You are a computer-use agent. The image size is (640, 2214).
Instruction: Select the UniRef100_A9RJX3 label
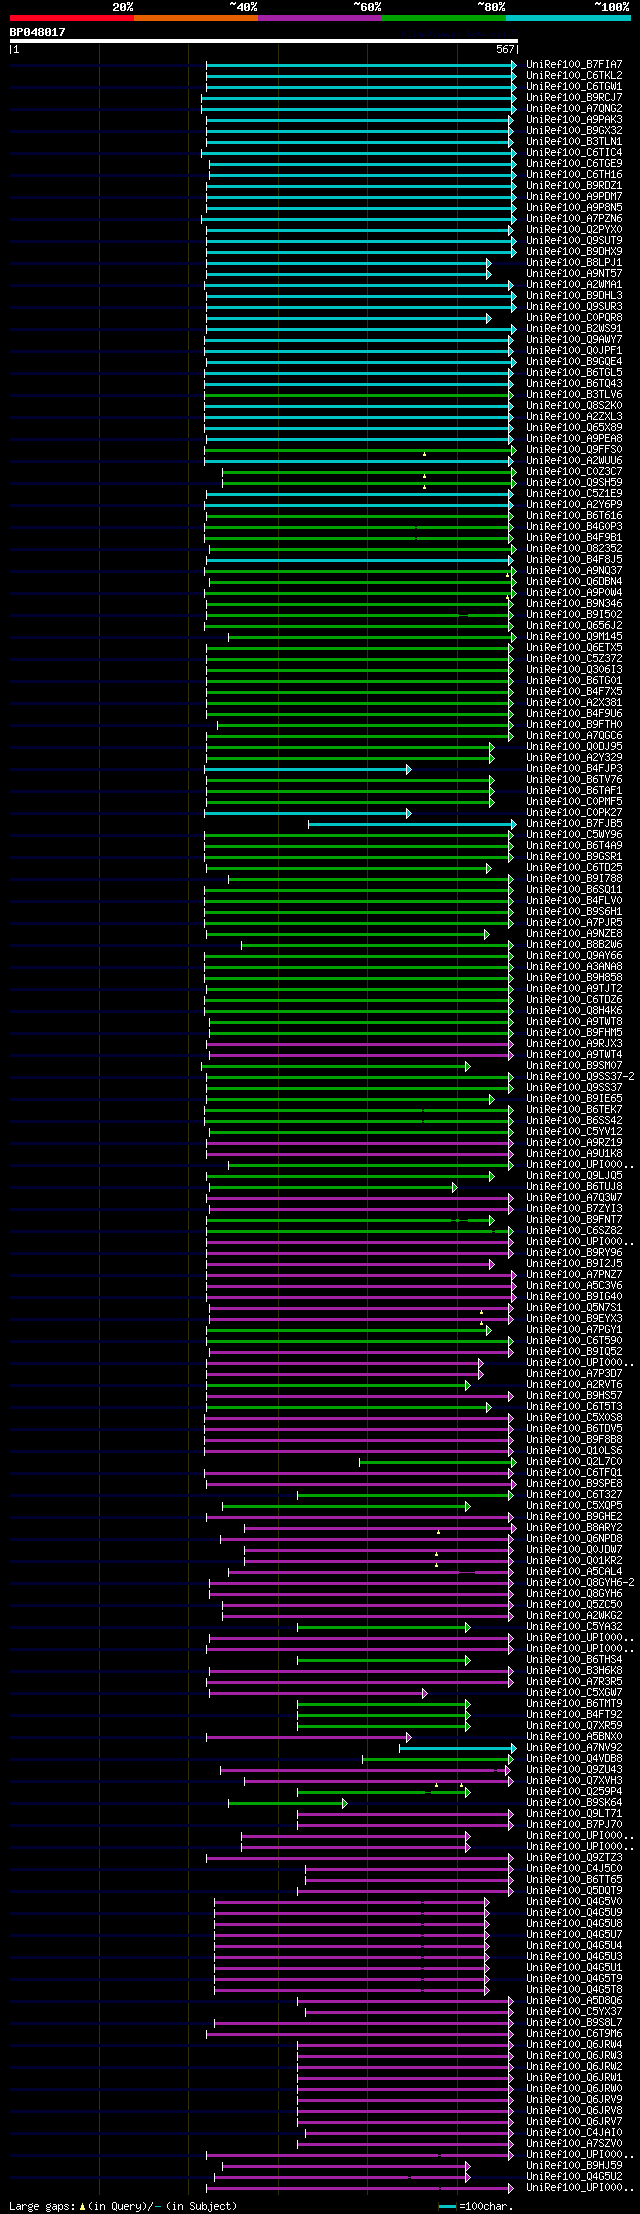(x=574, y=1043)
